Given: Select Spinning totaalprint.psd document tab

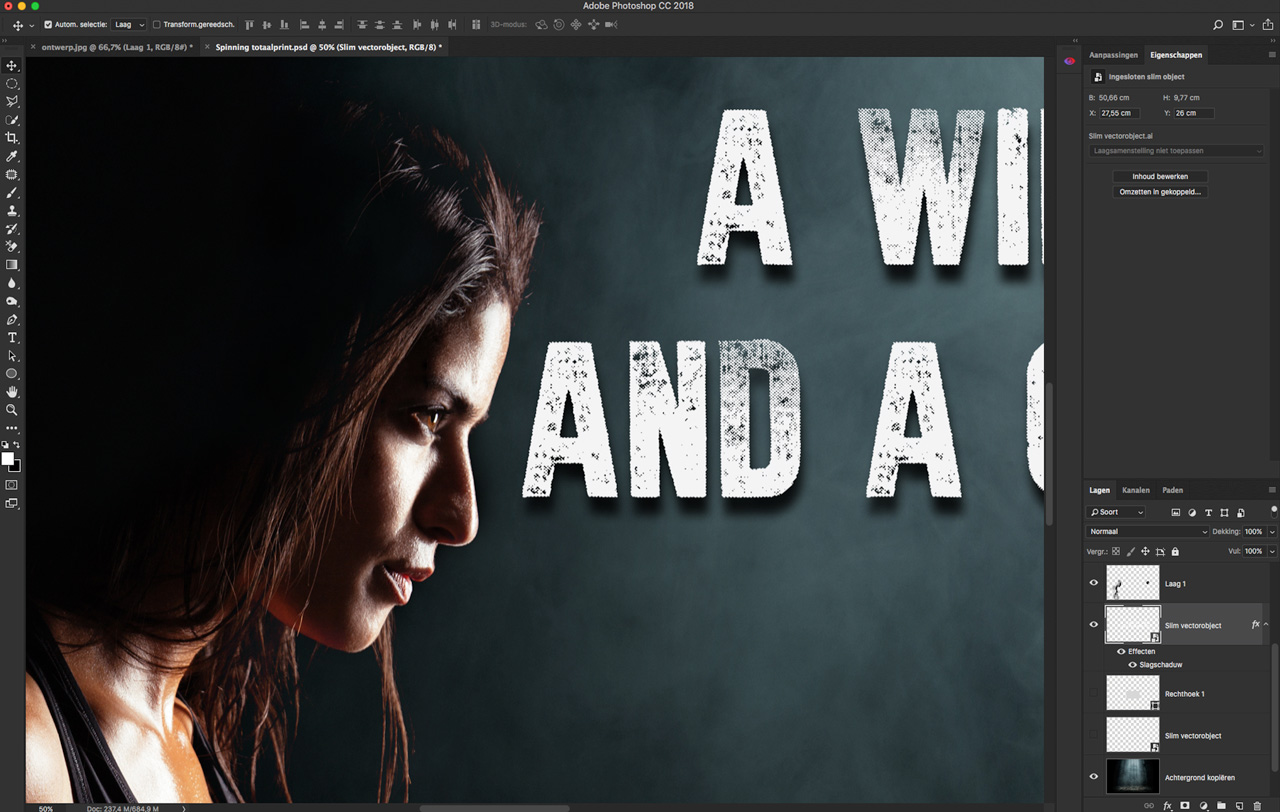Looking at the screenshot, I should [x=328, y=47].
